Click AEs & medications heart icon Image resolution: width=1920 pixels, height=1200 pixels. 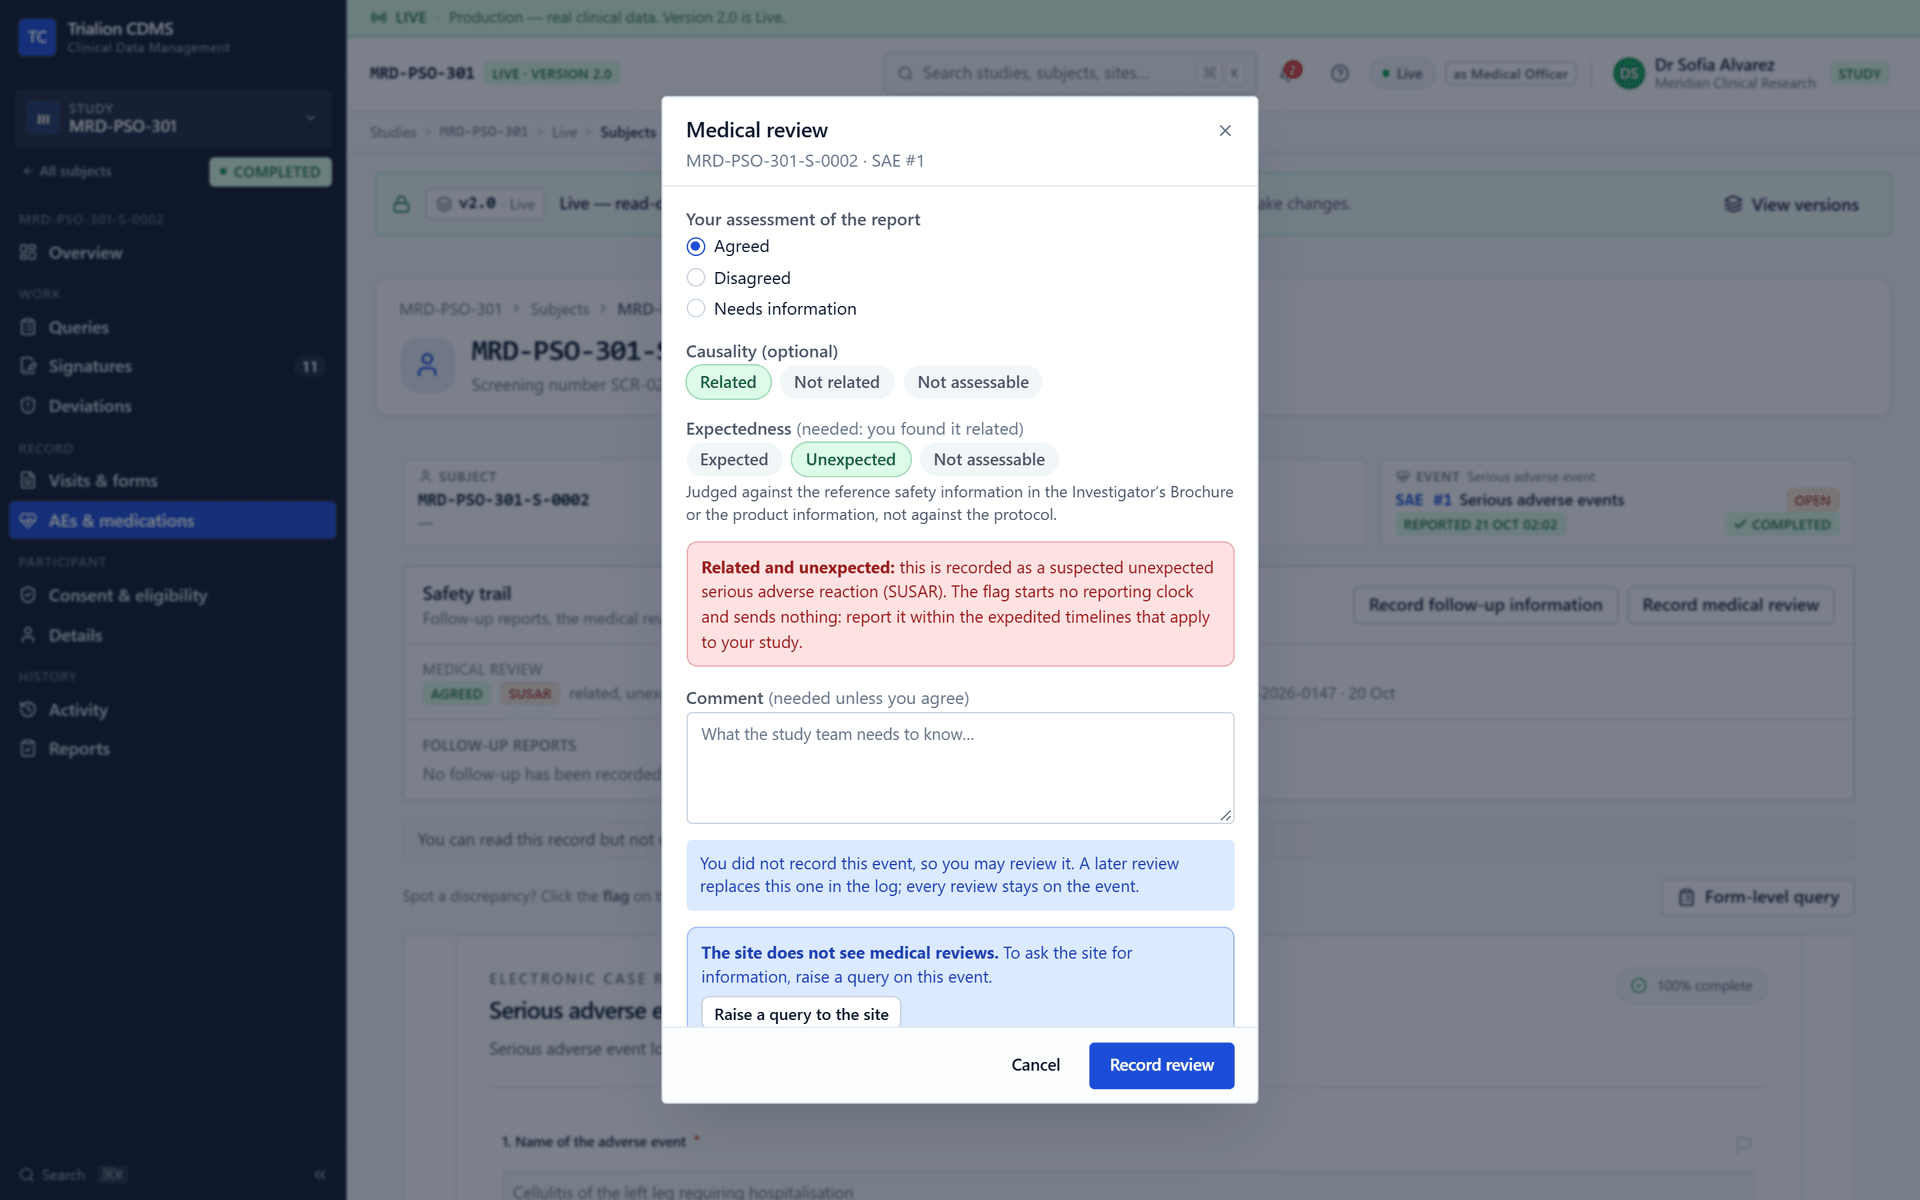point(28,521)
